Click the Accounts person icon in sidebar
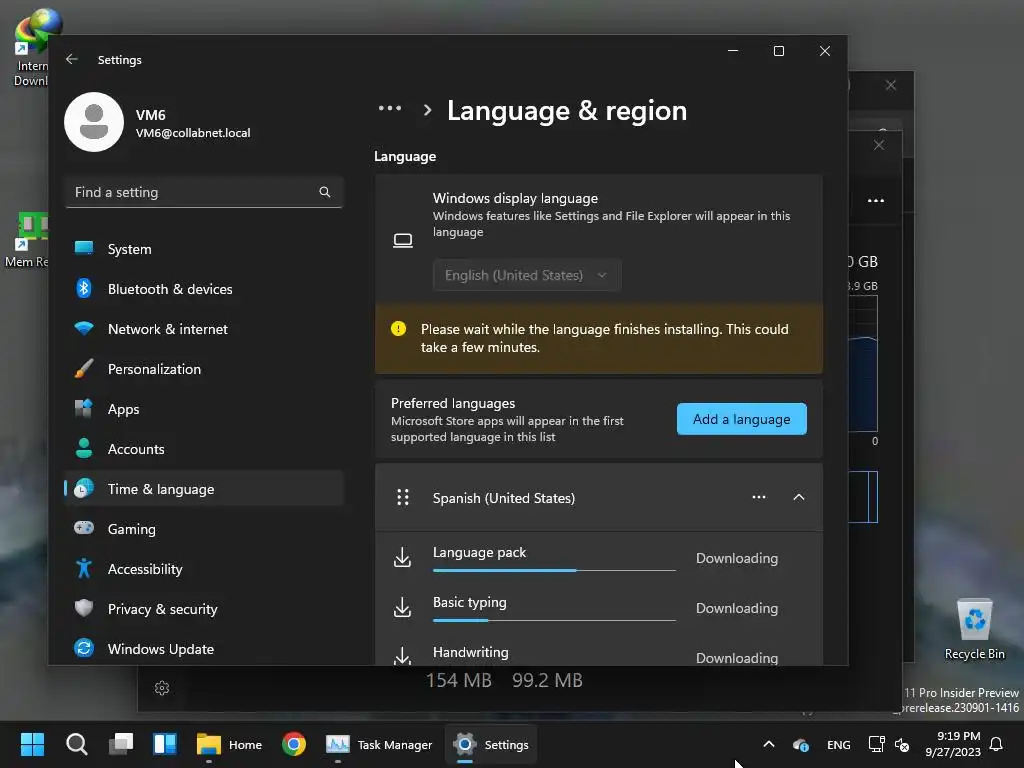 coord(84,448)
